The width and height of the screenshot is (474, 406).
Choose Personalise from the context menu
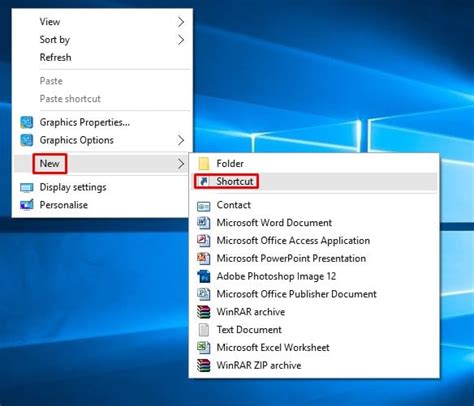pyautogui.click(x=102, y=205)
